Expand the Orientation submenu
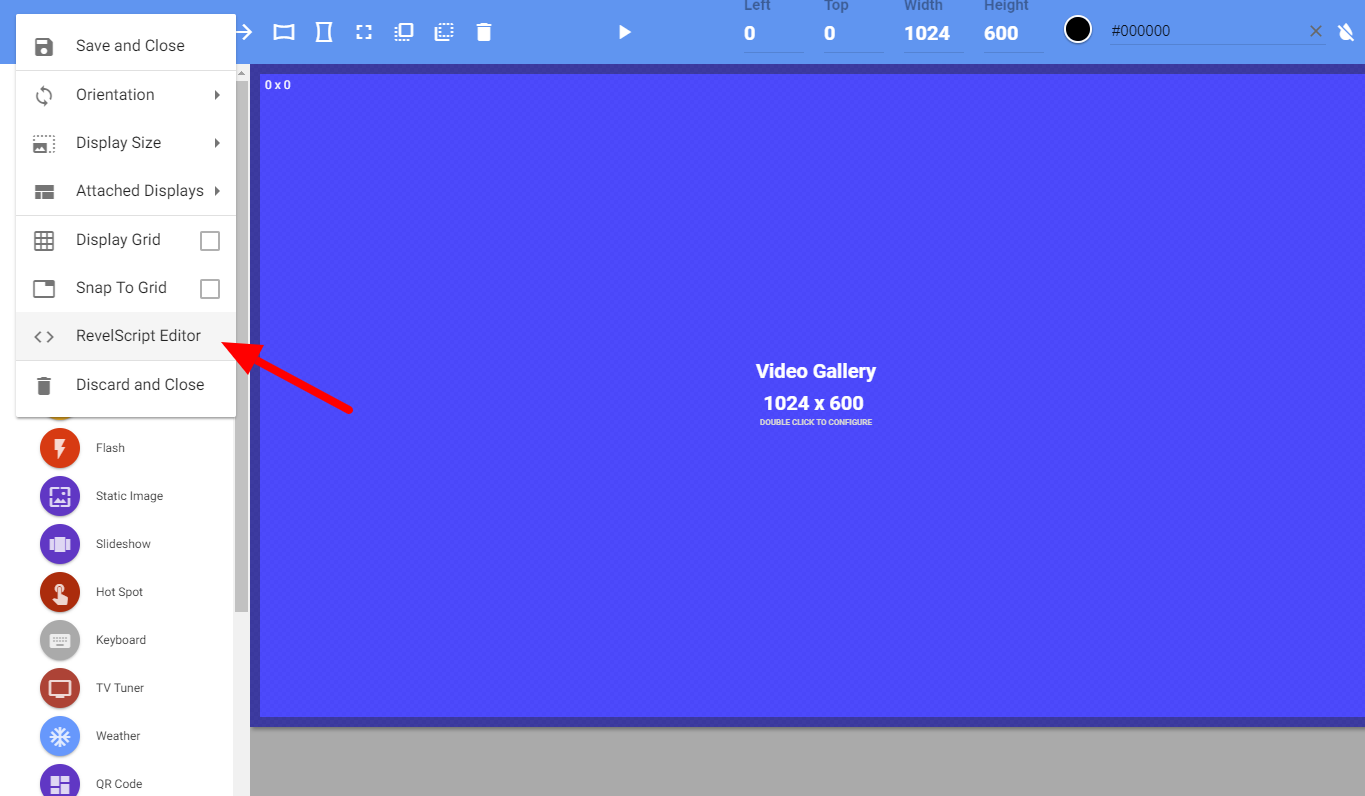This screenshot has height=796, width=1365. (126, 95)
